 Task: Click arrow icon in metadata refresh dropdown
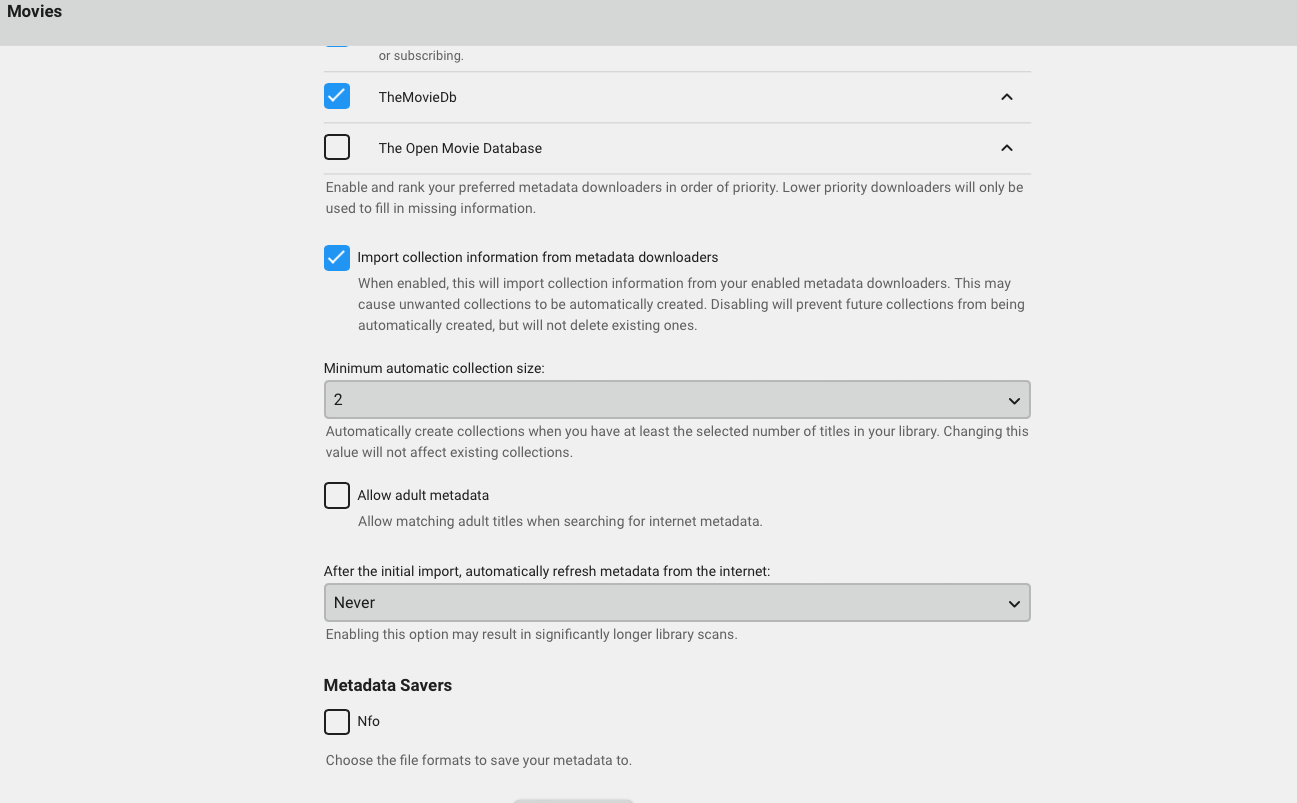1014,604
